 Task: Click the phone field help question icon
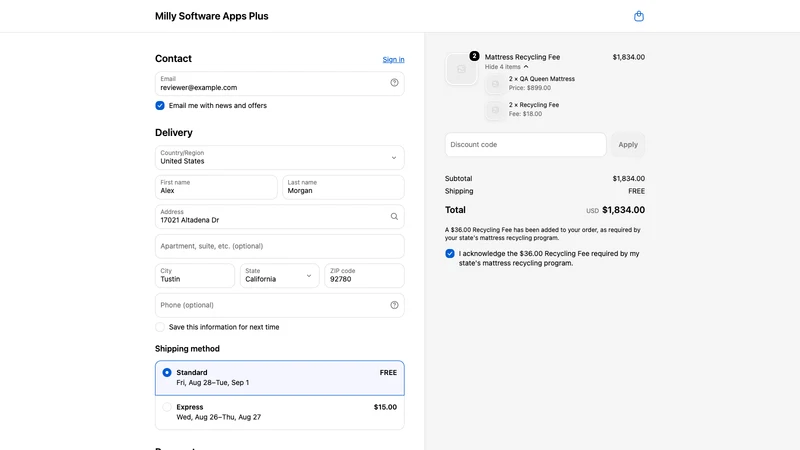coord(394,305)
